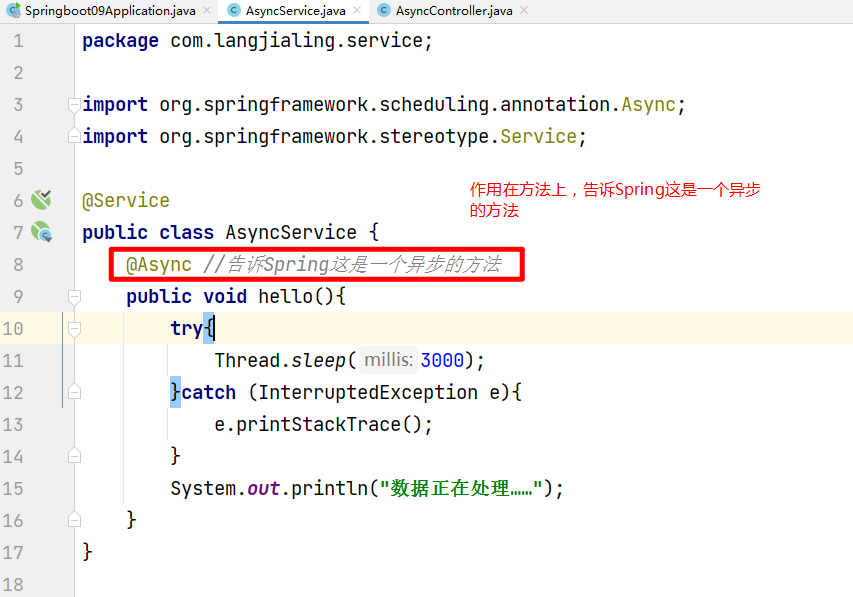The image size is (853, 597).
Task: Click the System.out.println call
Action: point(367,488)
